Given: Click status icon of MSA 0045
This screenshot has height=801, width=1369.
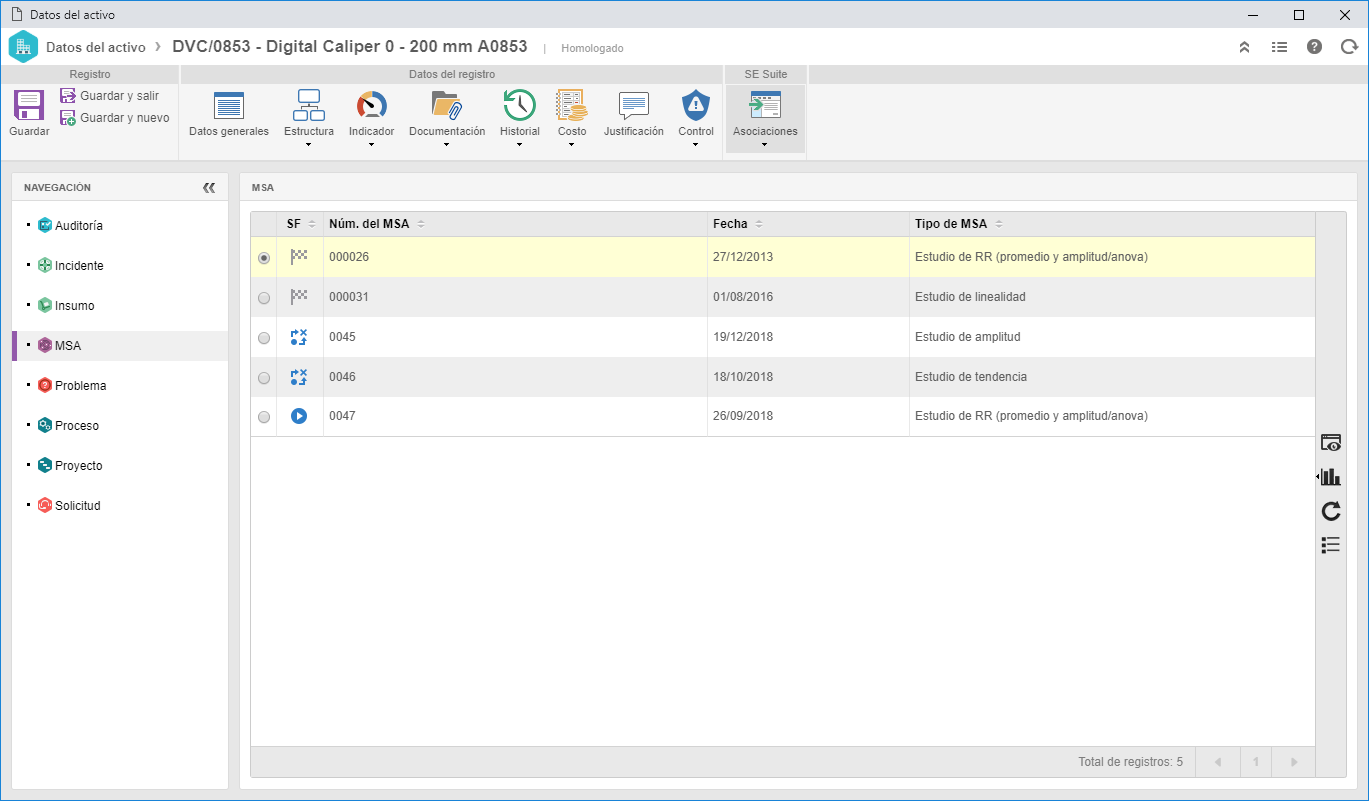Looking at the screenshot, I should coord(299,337).
